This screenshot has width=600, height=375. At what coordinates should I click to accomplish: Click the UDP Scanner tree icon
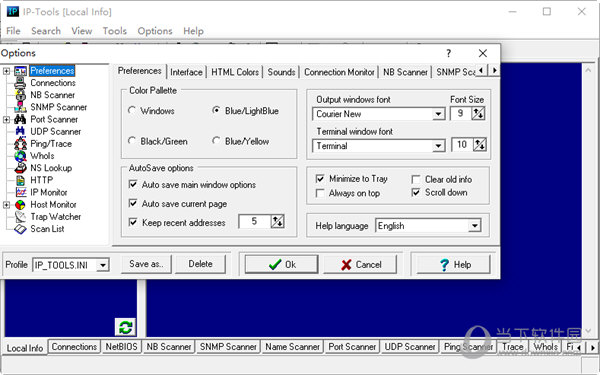(x=20, y=131)
